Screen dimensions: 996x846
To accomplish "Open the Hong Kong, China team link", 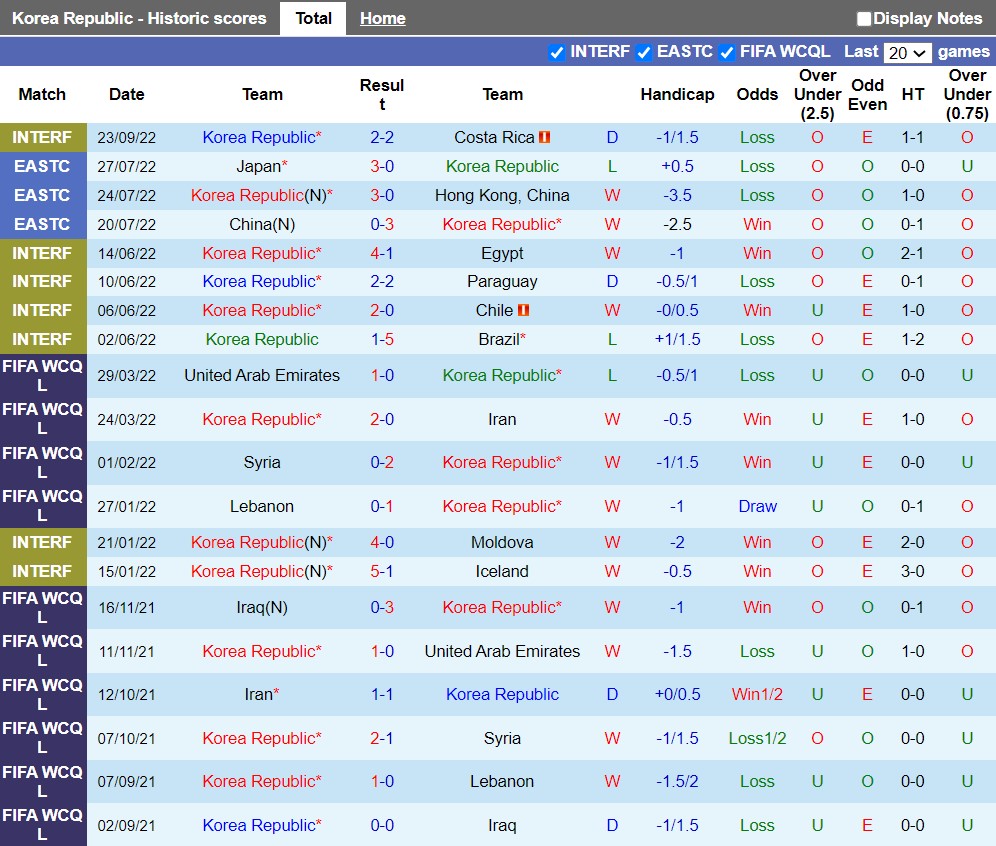I will click(502, 196).
